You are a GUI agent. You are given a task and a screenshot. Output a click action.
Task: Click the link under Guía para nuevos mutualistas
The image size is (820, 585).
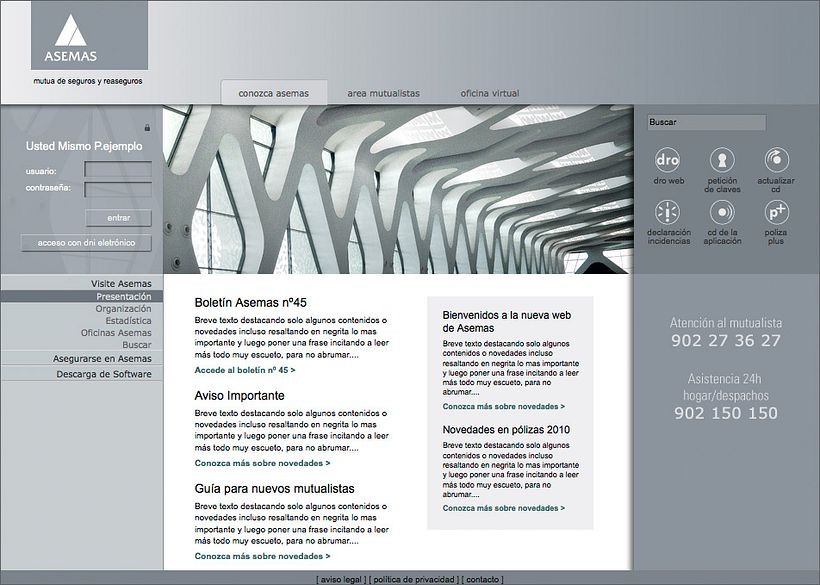click(x=263, y=556)
